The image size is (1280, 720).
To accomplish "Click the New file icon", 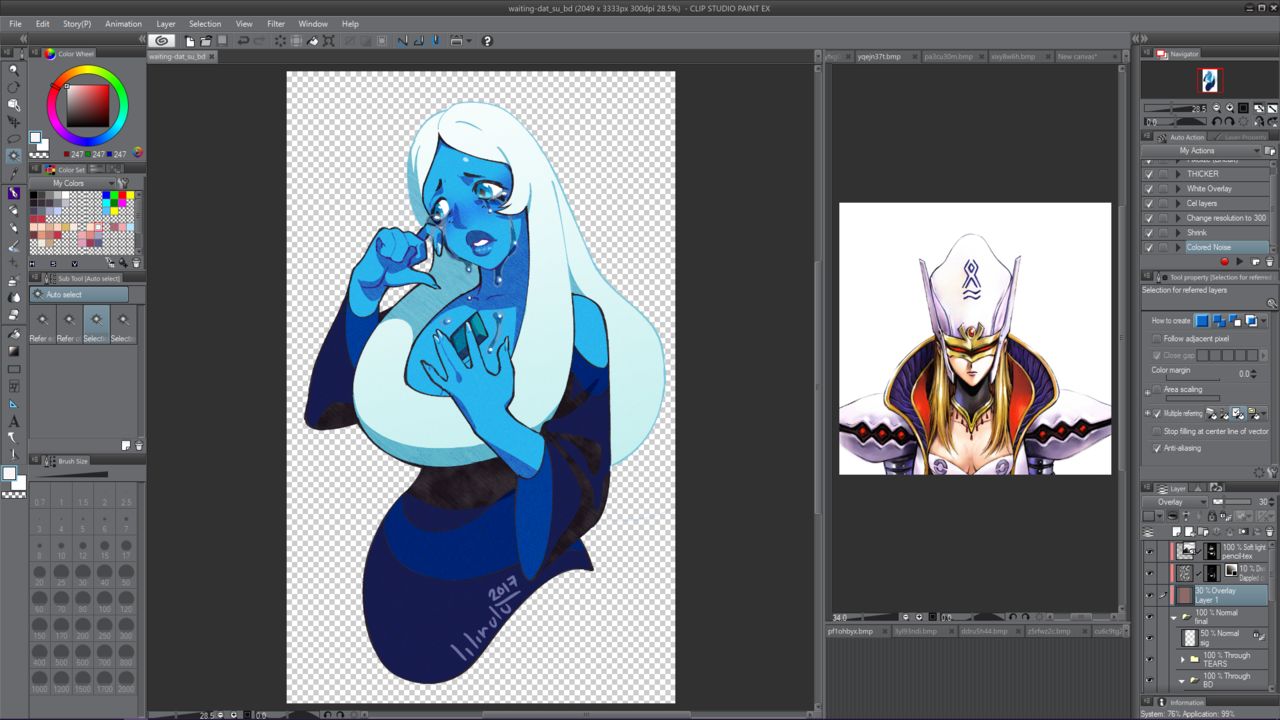I will coord(190,41).
